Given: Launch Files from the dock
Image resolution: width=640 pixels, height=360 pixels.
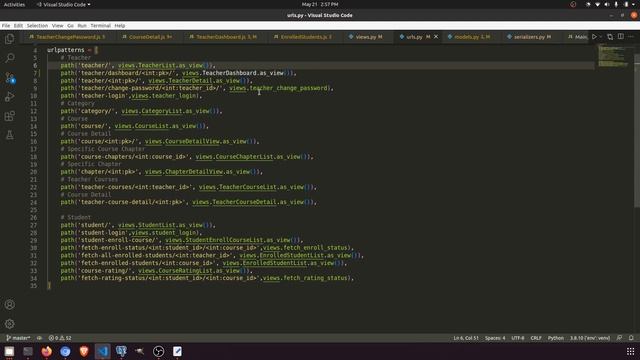Looking at the screenshot, I should point(9,351).
